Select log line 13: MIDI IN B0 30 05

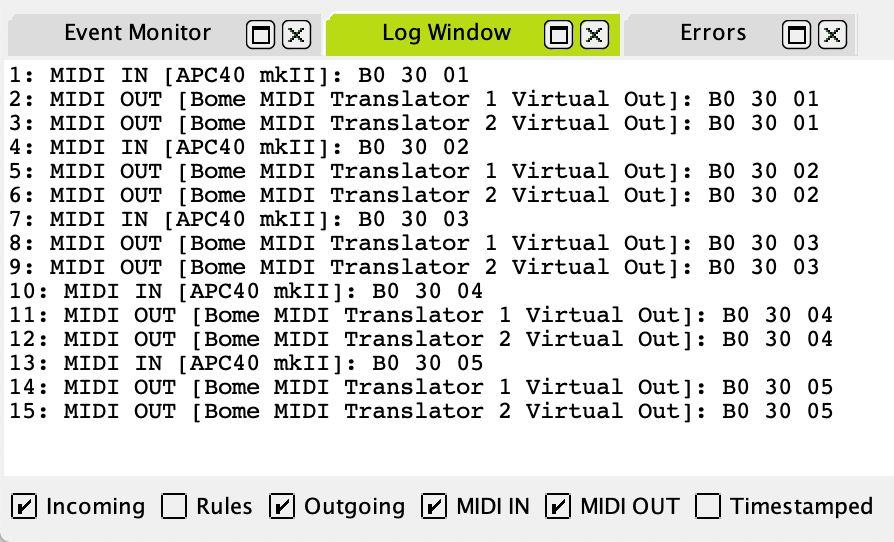coord(246,363)
